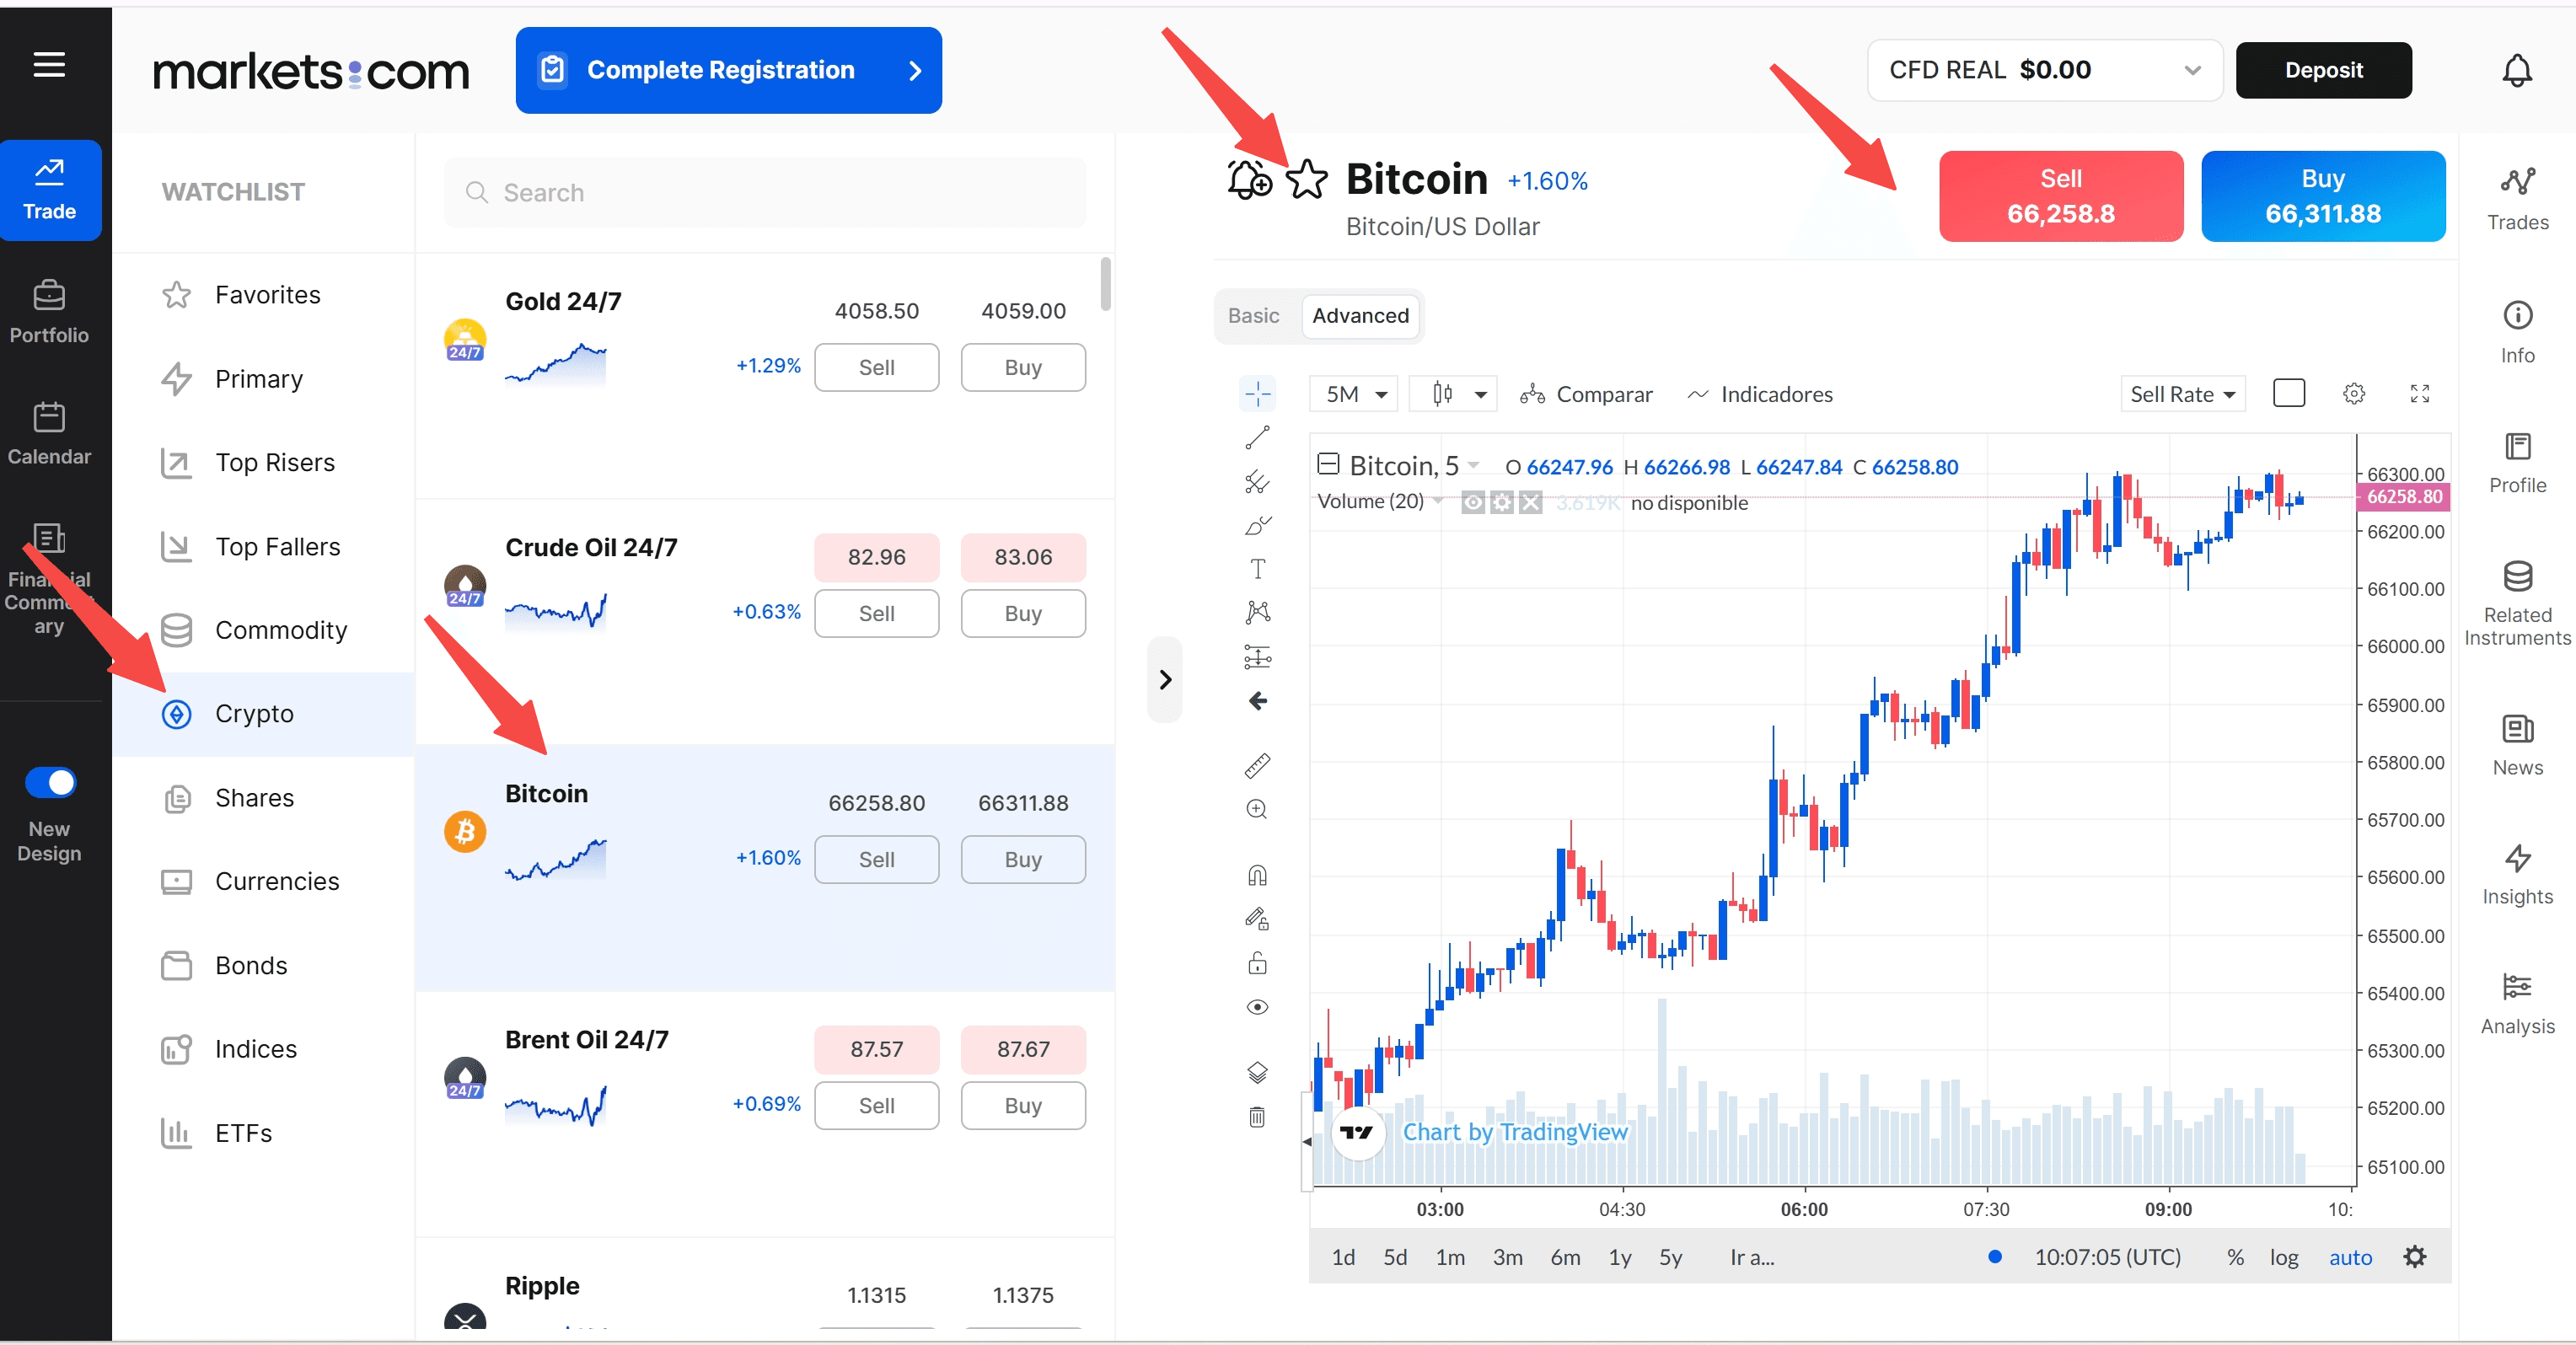
Task: Collapse the chart panel left arrow
Action: [x=1306, y=1141]
